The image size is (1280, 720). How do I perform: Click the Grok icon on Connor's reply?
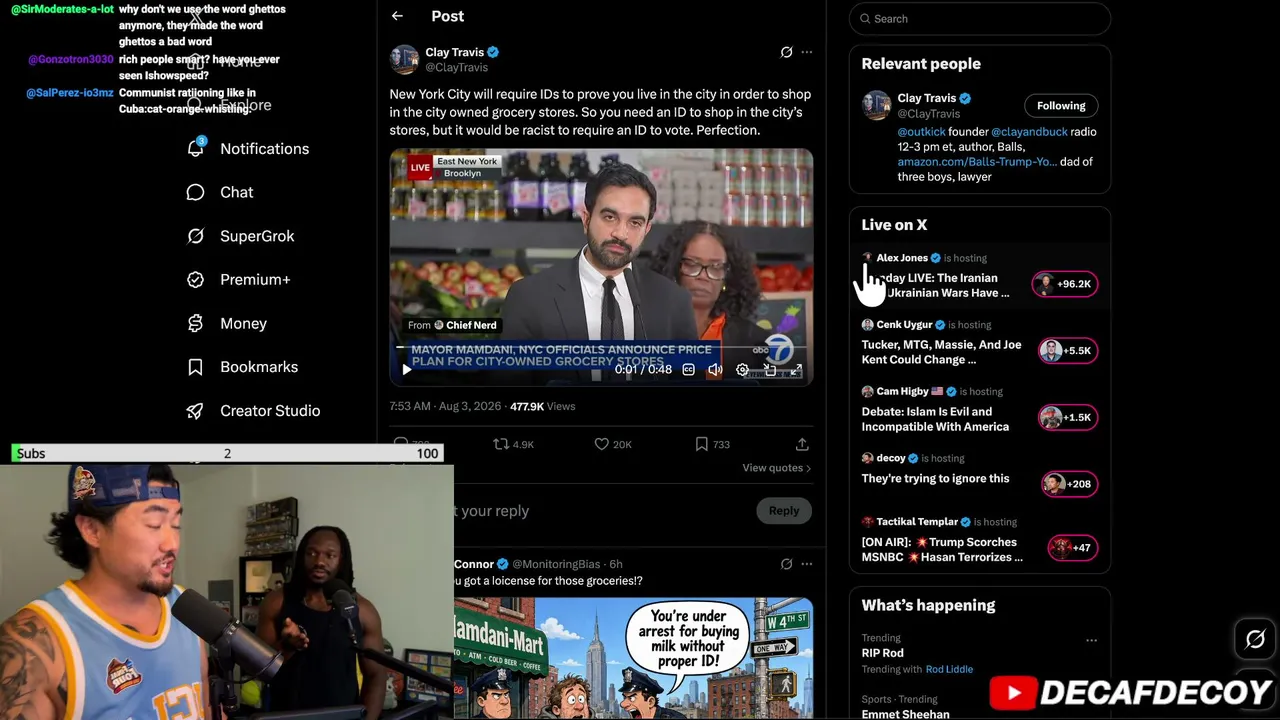click(x=786, y=564)
